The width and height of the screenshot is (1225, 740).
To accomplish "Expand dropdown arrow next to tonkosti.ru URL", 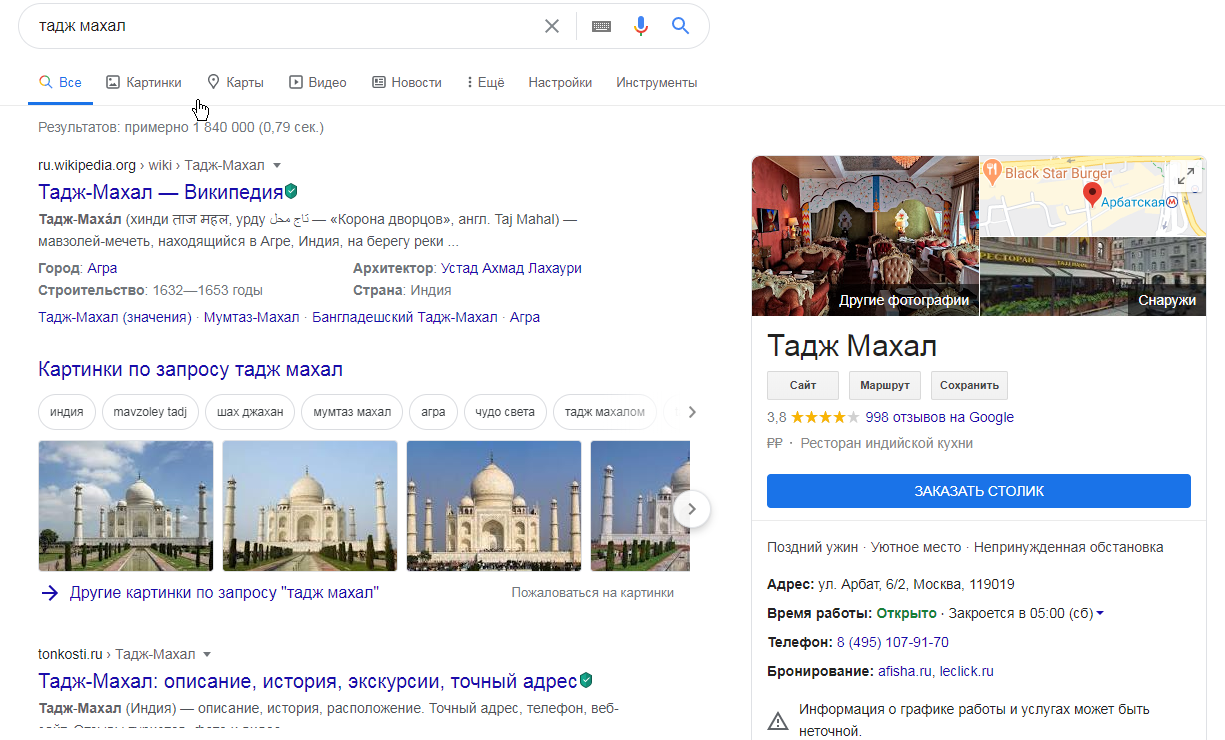I will point(207,654).
